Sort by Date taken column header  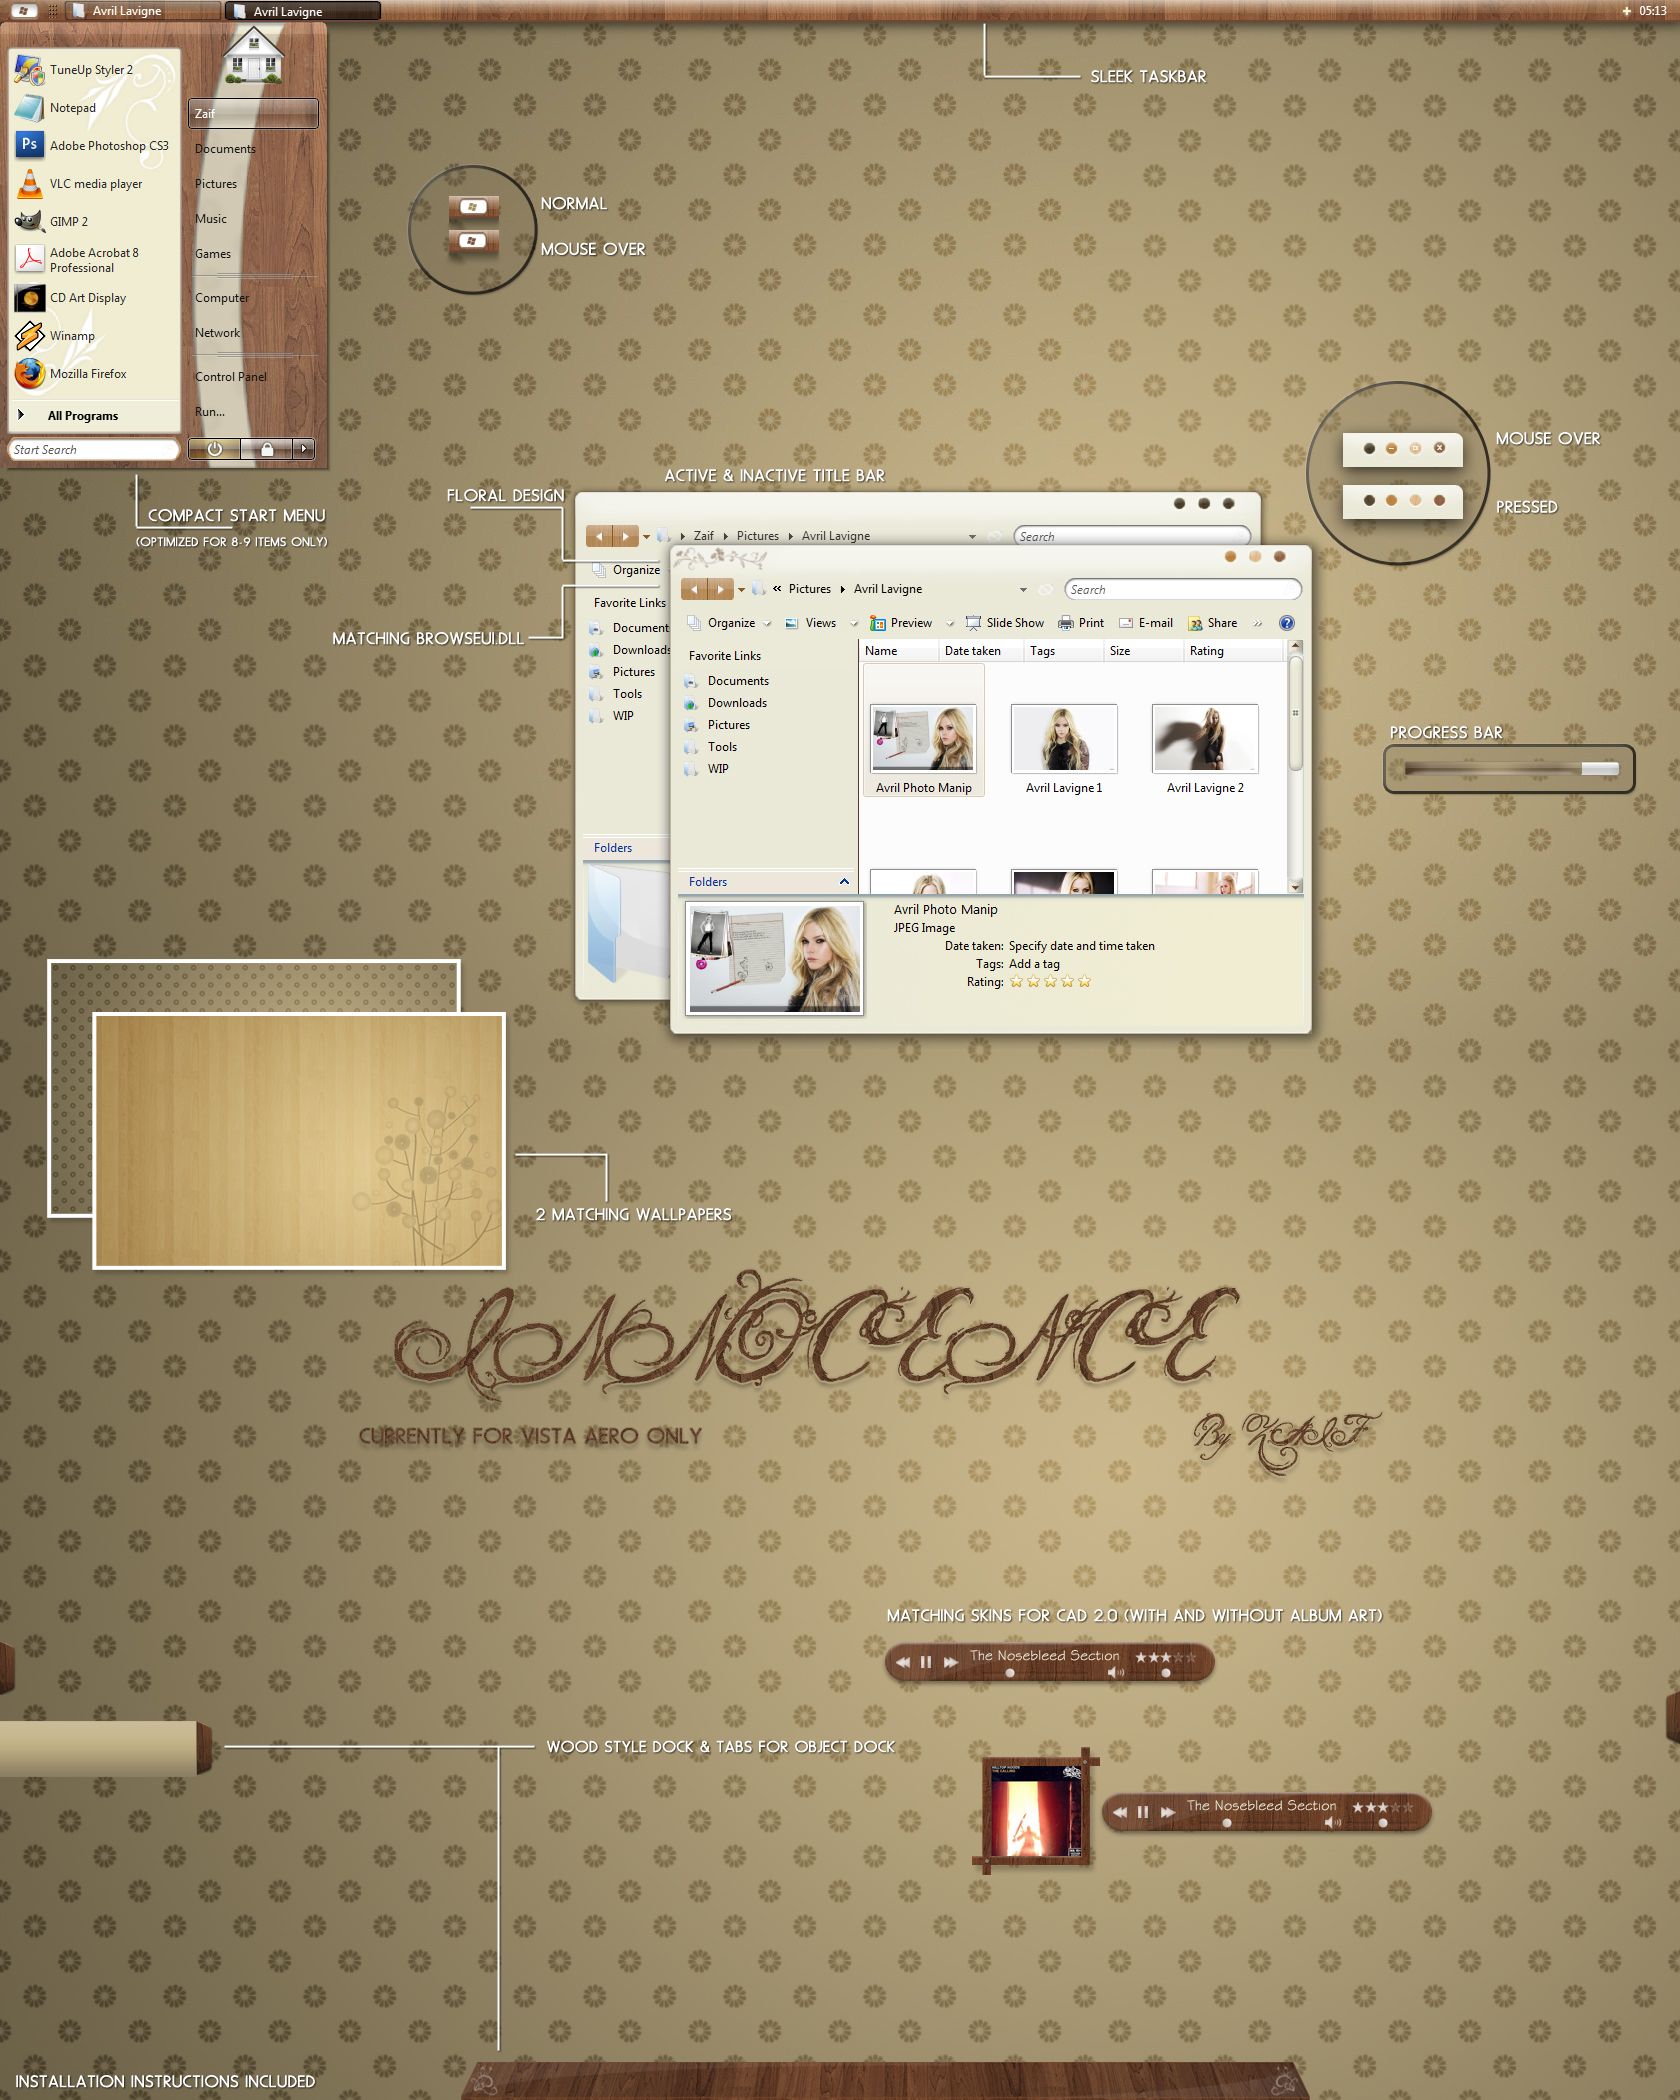[981, 651]
